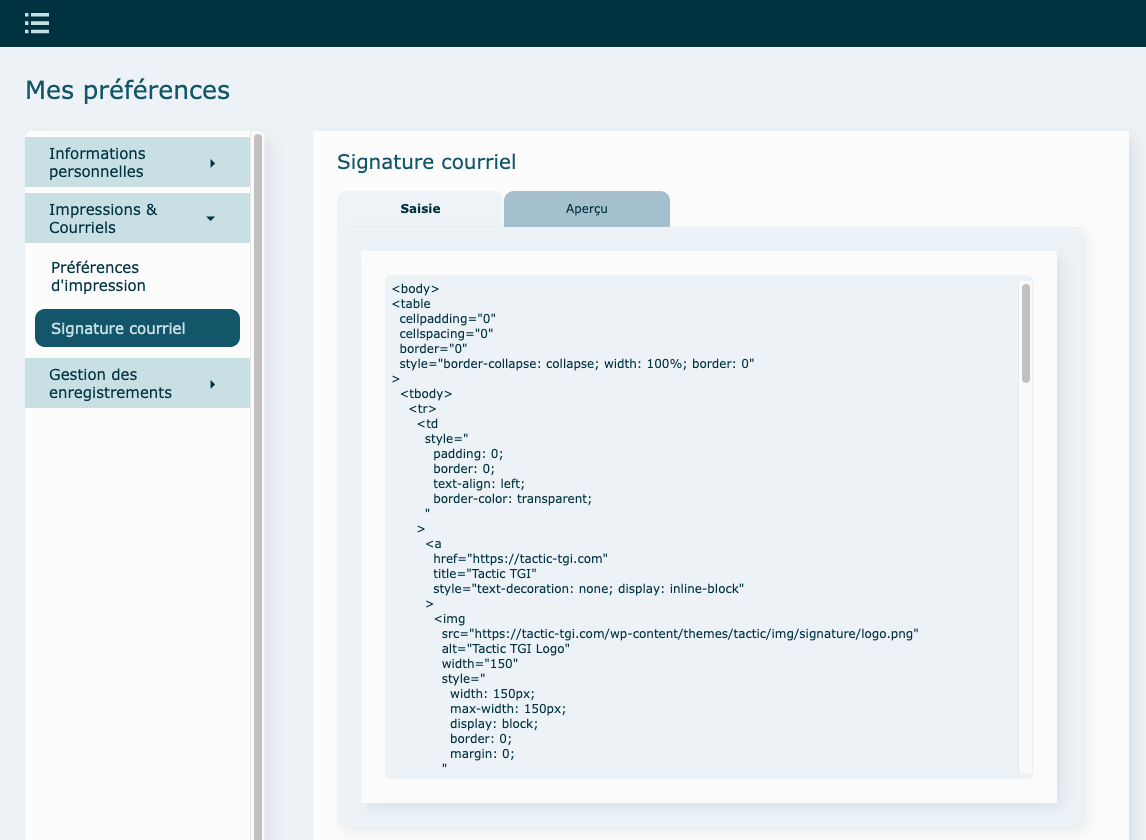Click the href="https://tactic-tgi.com" line
1146x840 pixels.
click(x=520, y=559)
